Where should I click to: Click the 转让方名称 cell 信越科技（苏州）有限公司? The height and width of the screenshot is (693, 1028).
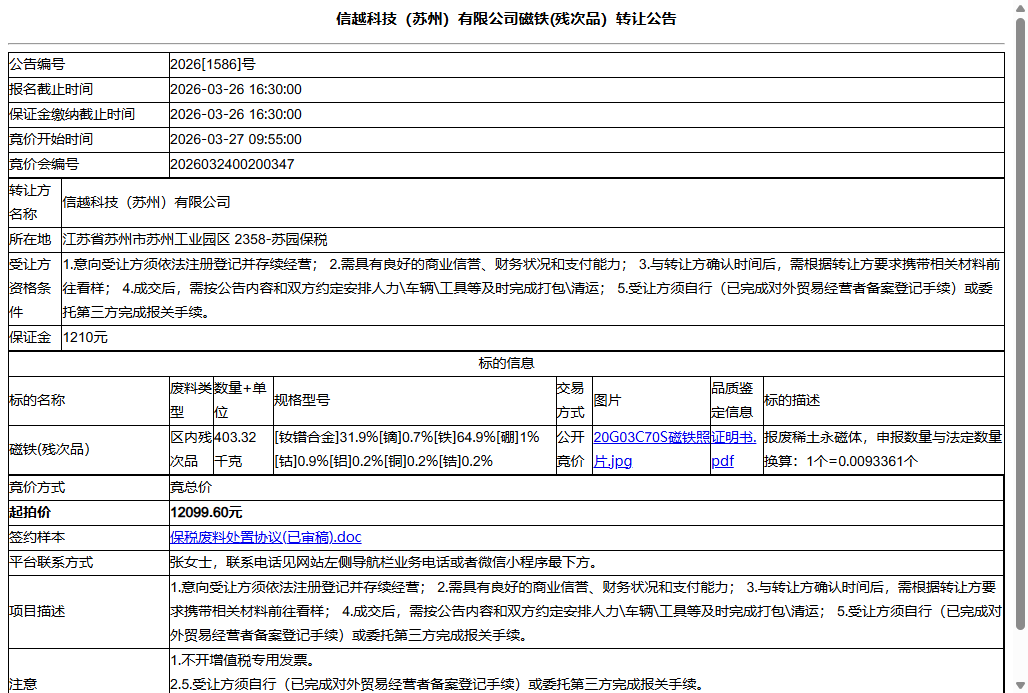point(145,202)
